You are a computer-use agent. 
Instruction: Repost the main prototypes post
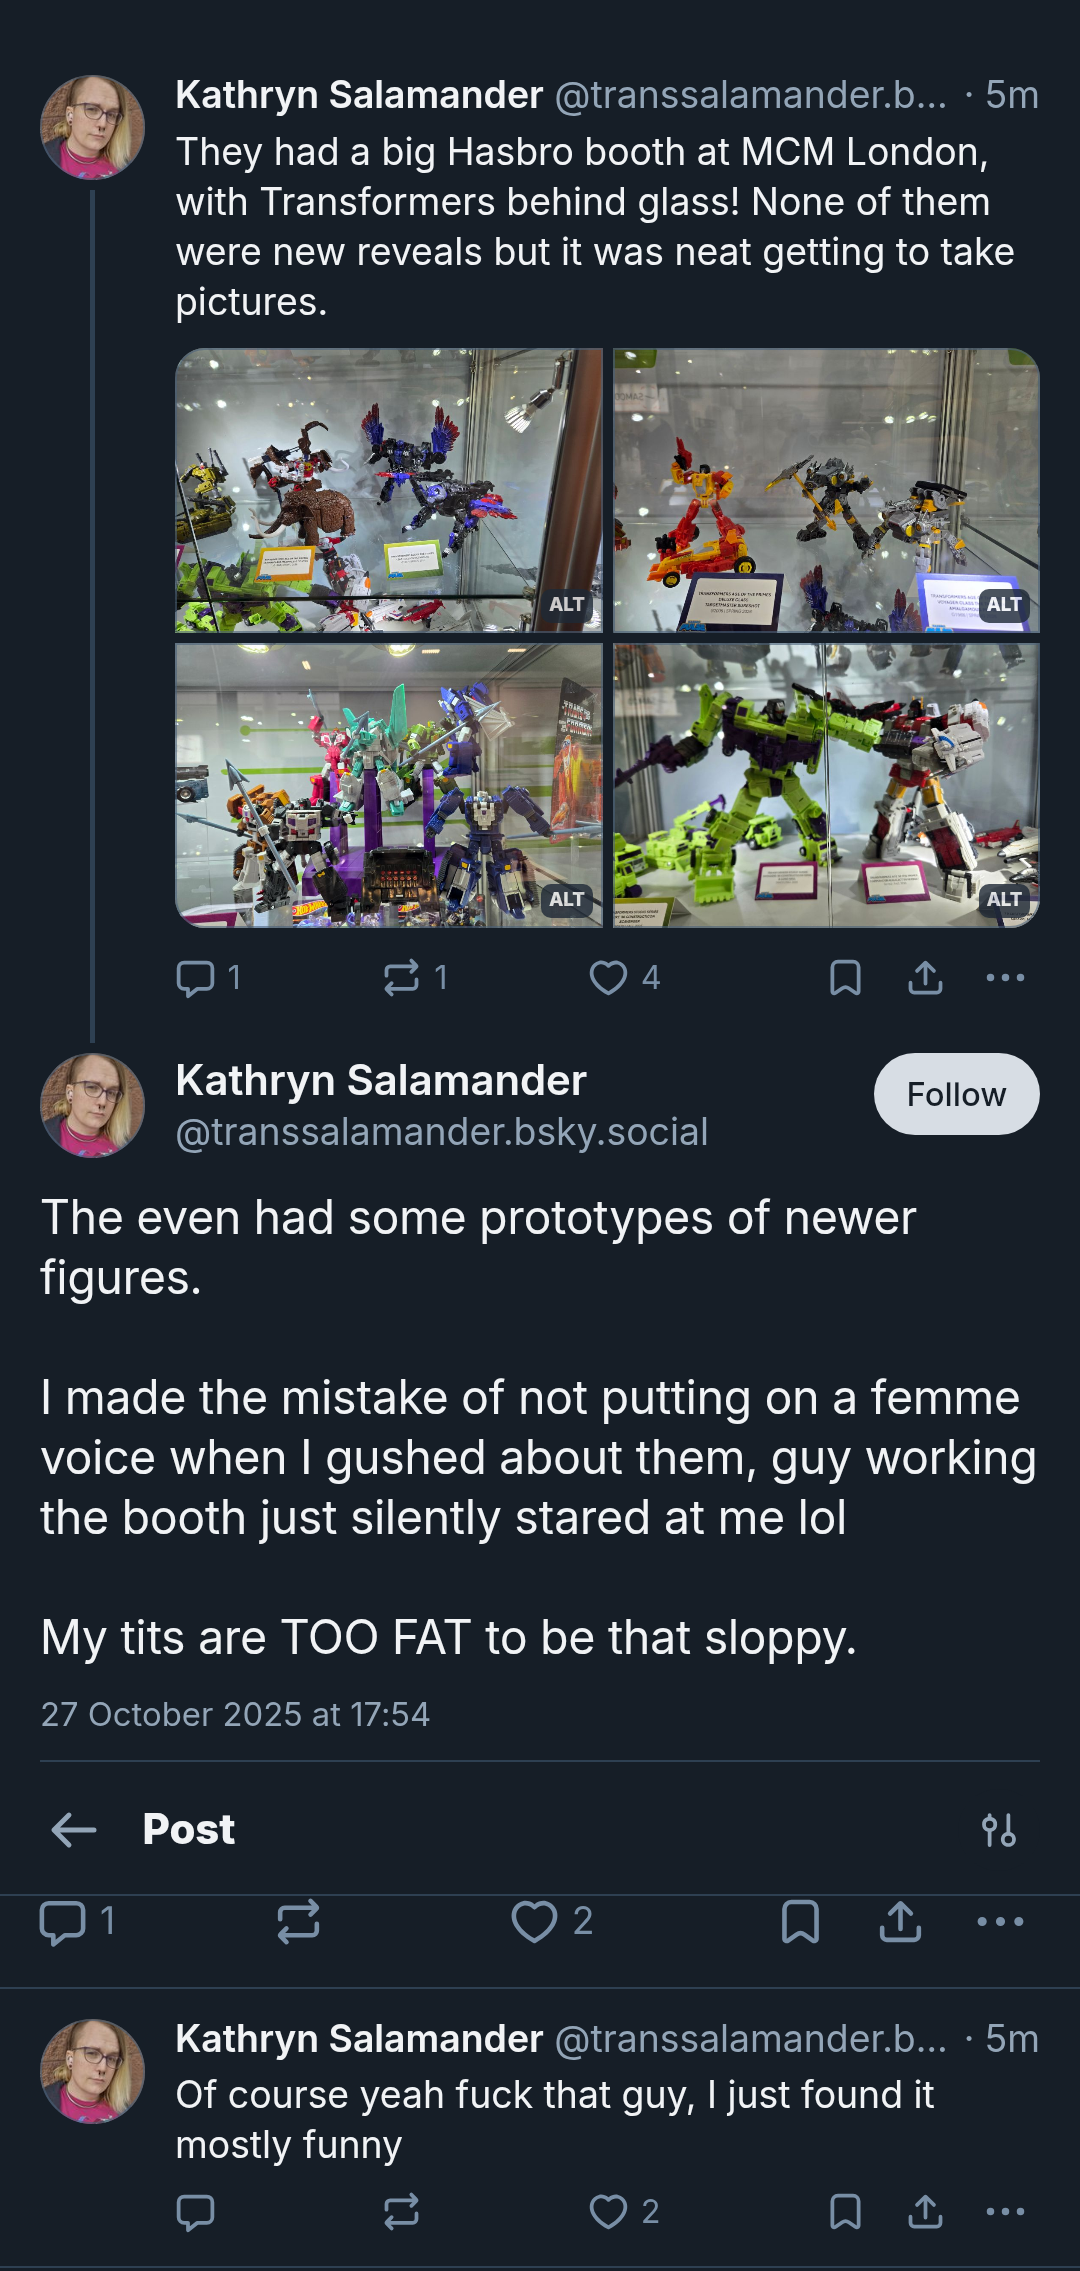pyautogui.click(x=298, y=1922)
